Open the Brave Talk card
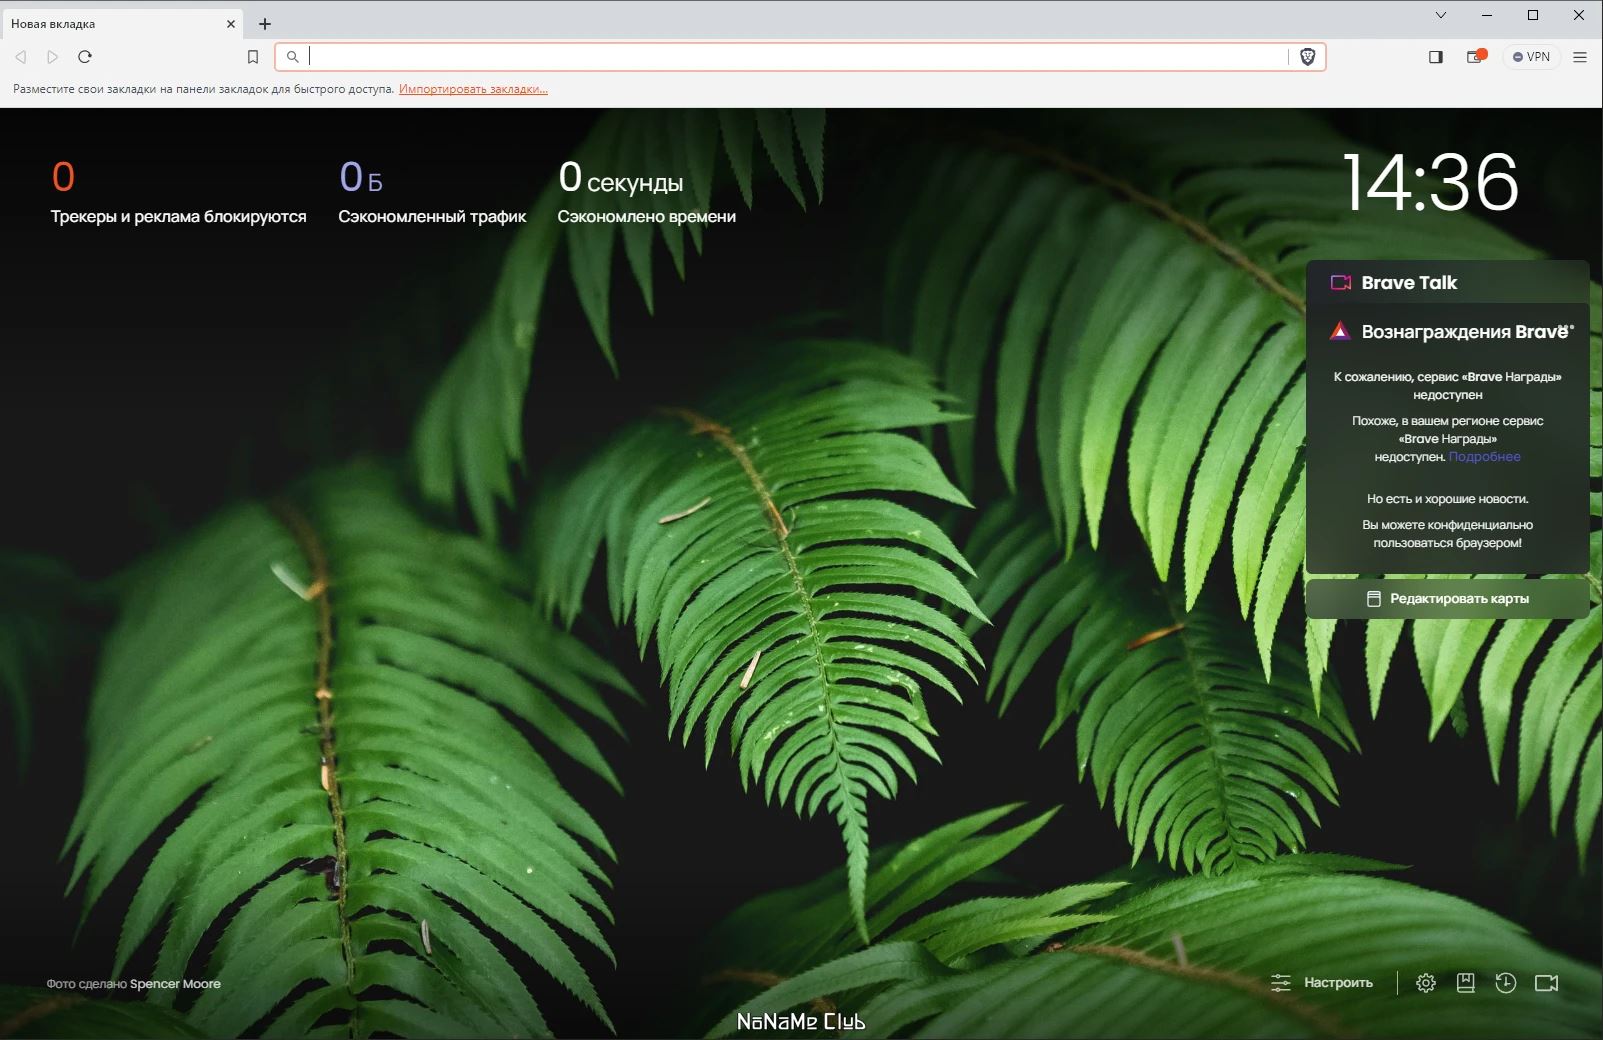 click(x=1447, y=282)
